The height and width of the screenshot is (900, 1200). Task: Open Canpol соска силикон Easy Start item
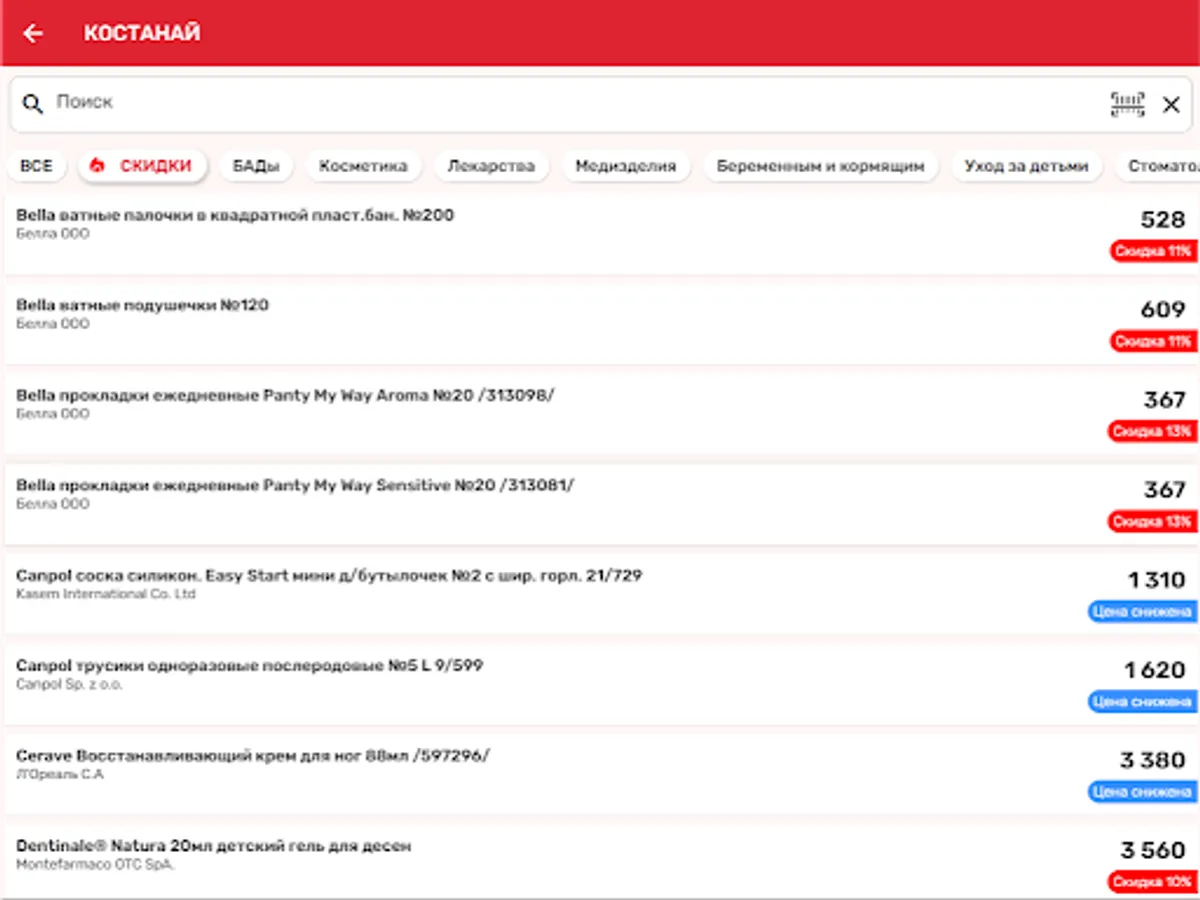pyautogui.click(x=600, y=594)
